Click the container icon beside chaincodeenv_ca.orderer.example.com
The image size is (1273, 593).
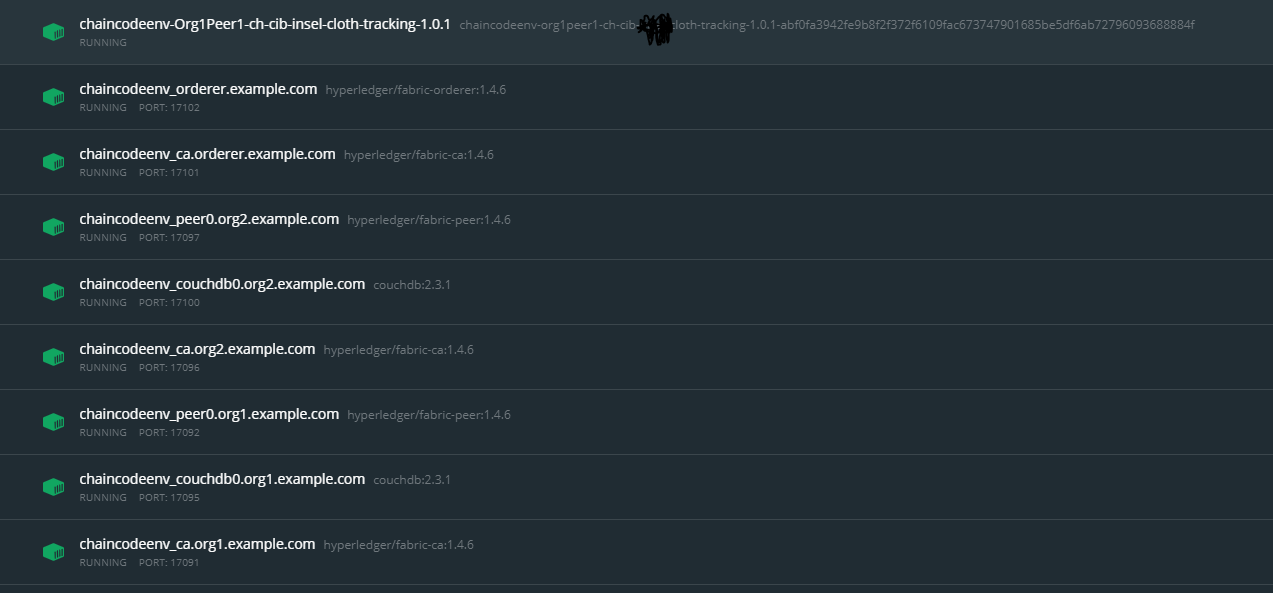point(54,162)
